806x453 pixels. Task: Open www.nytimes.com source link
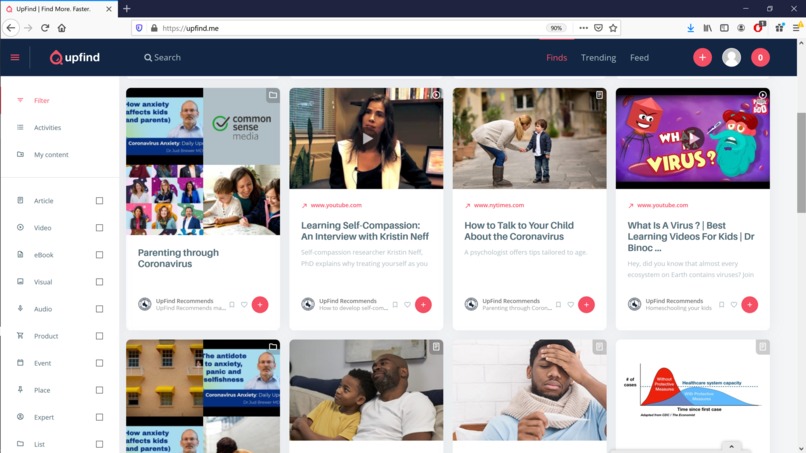499,205
